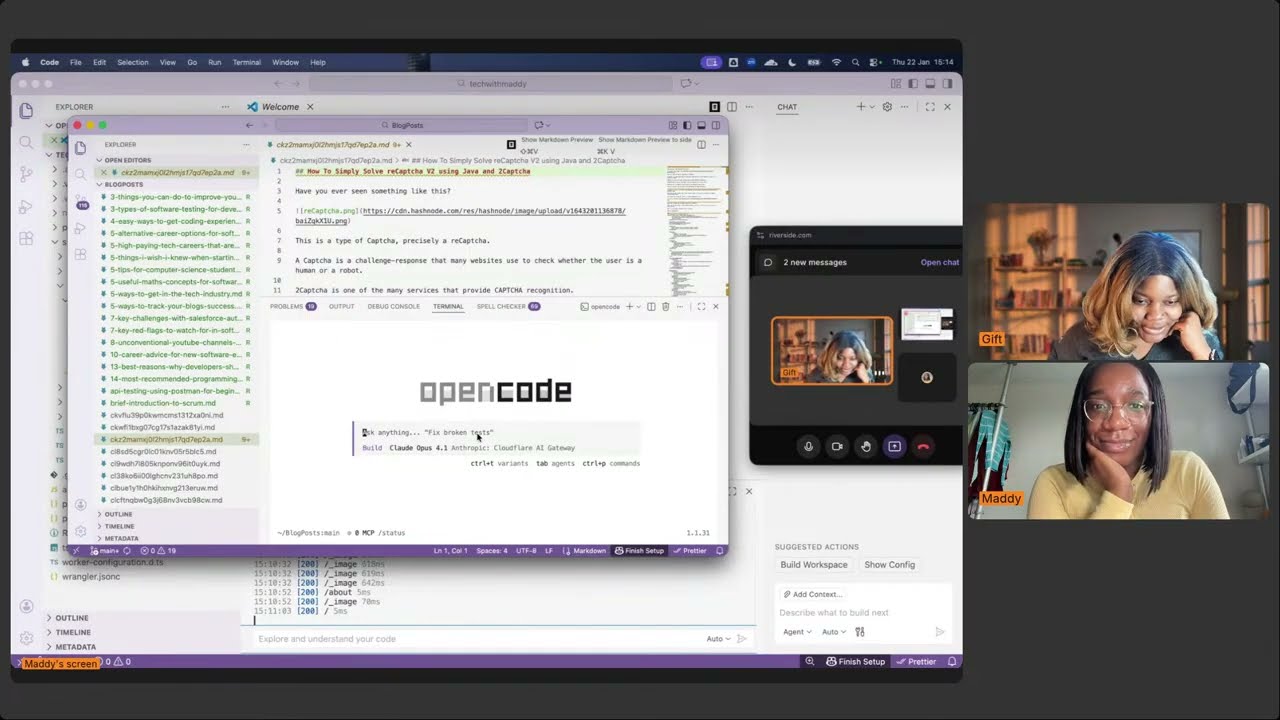Open the Search view in the Activity Bar
The image size is (1280, 720).
coord(26,142)
